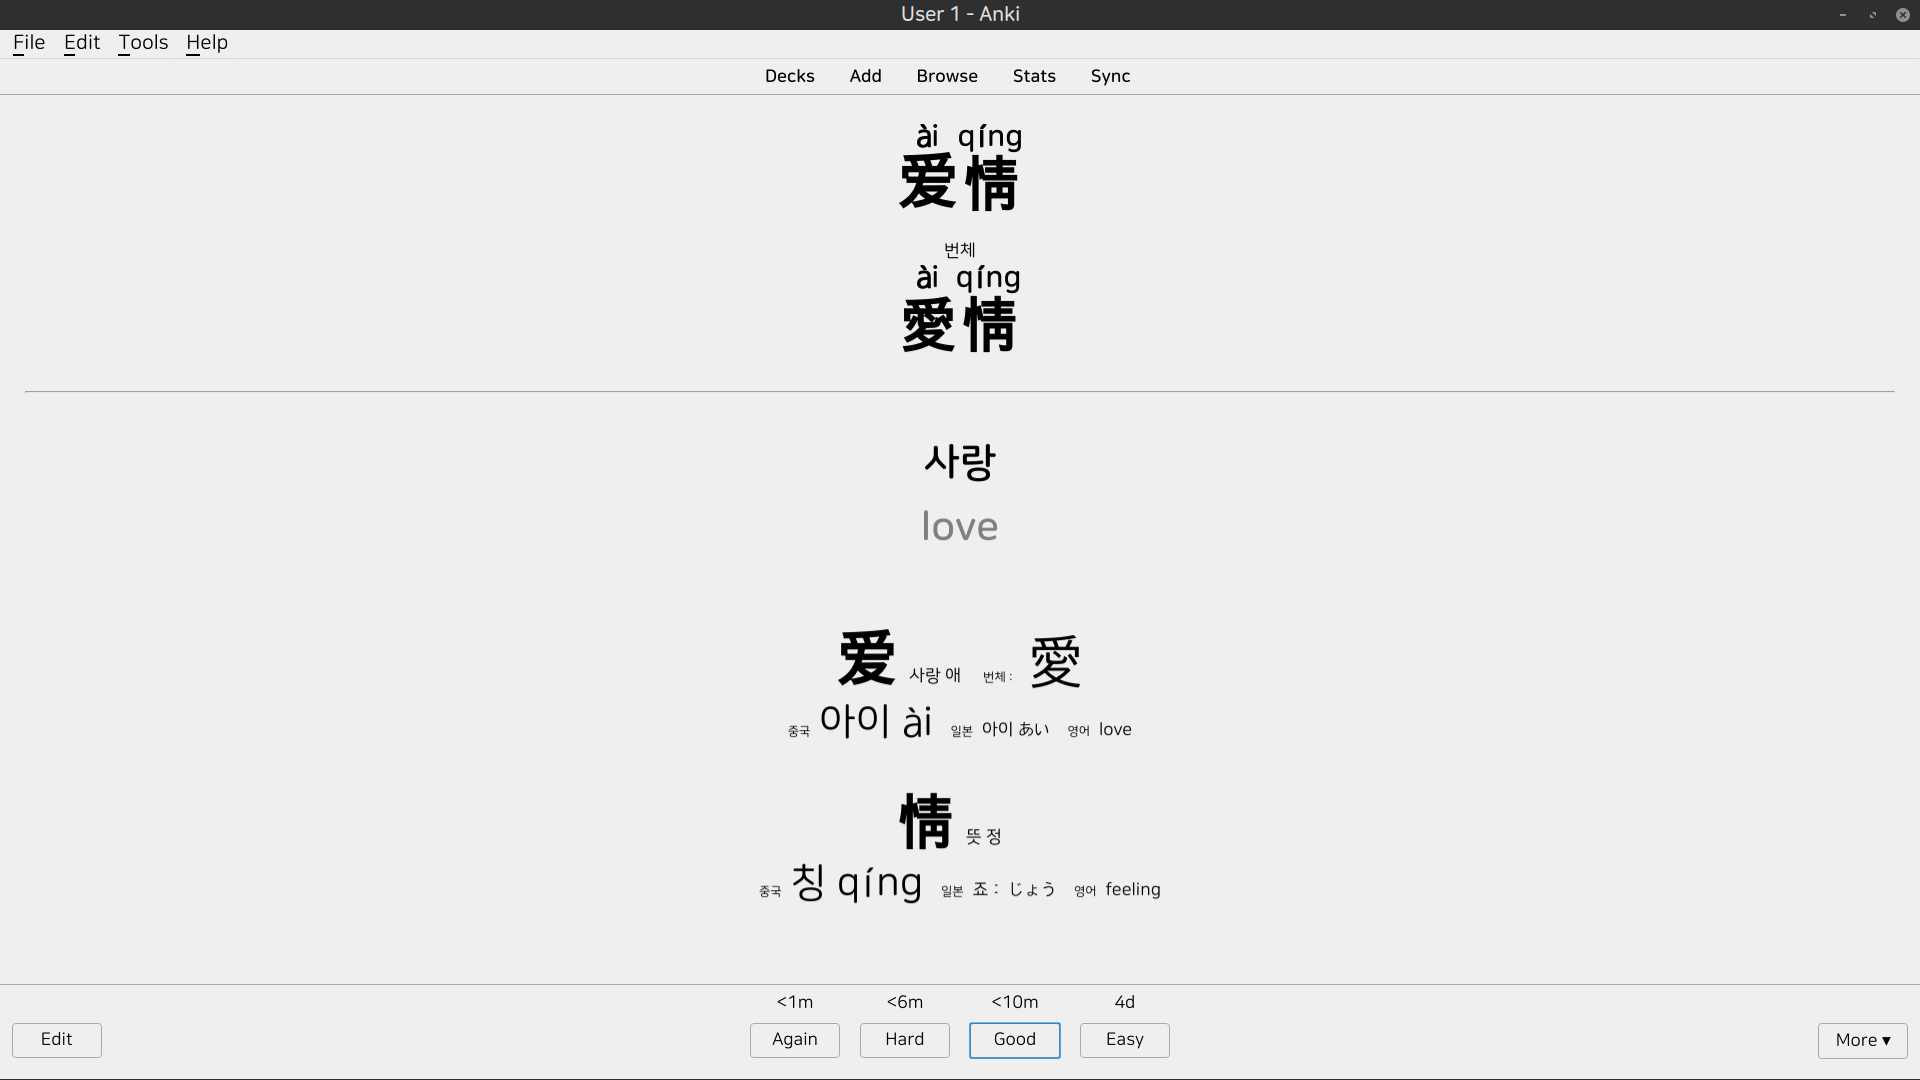Screen dimensions: 1920x1080
Task: Click the 4d interval above Easy
Action: [1125, 1002]
